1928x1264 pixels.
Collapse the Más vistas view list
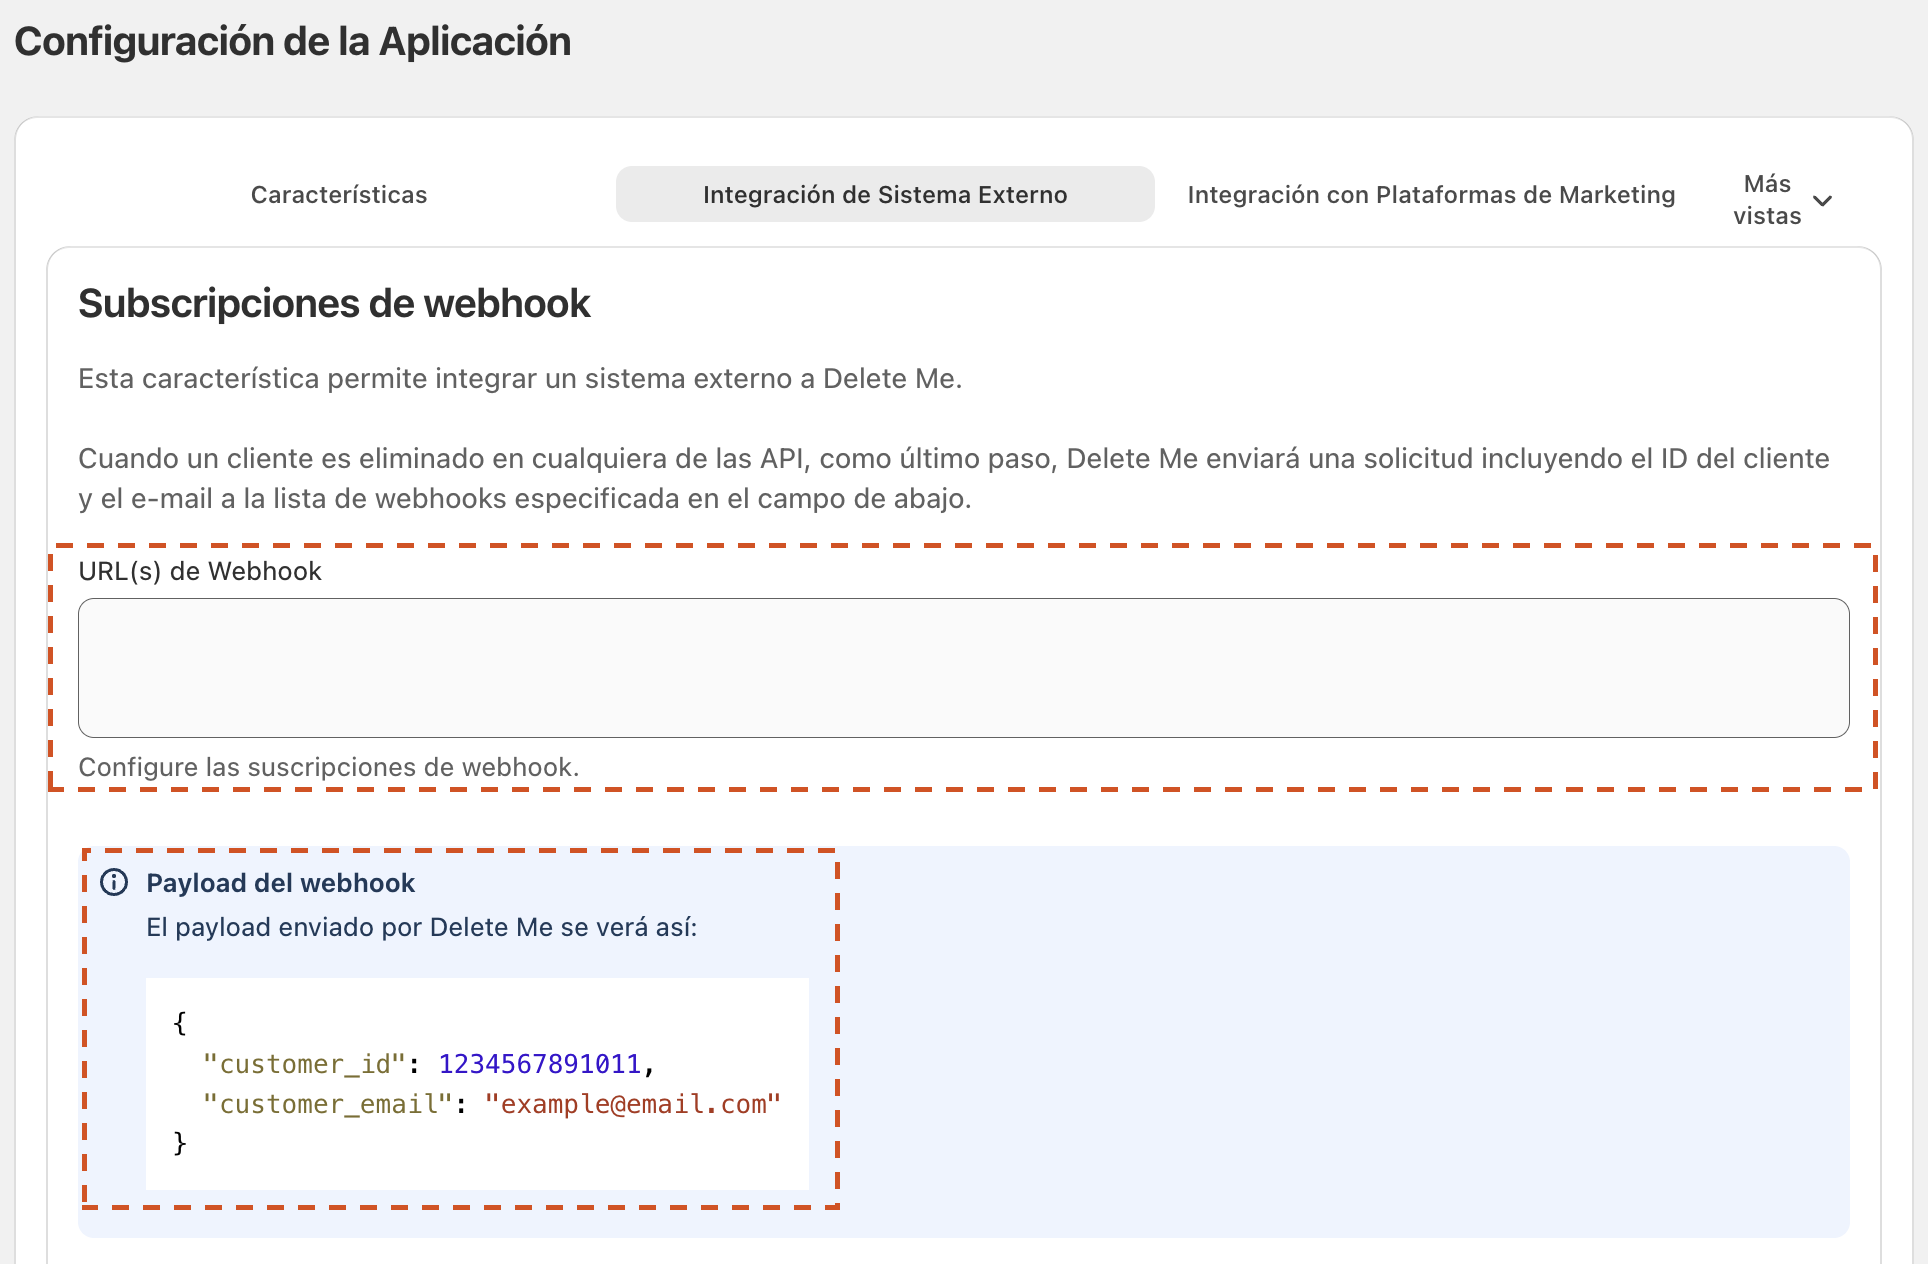(x=1822, y=200)
